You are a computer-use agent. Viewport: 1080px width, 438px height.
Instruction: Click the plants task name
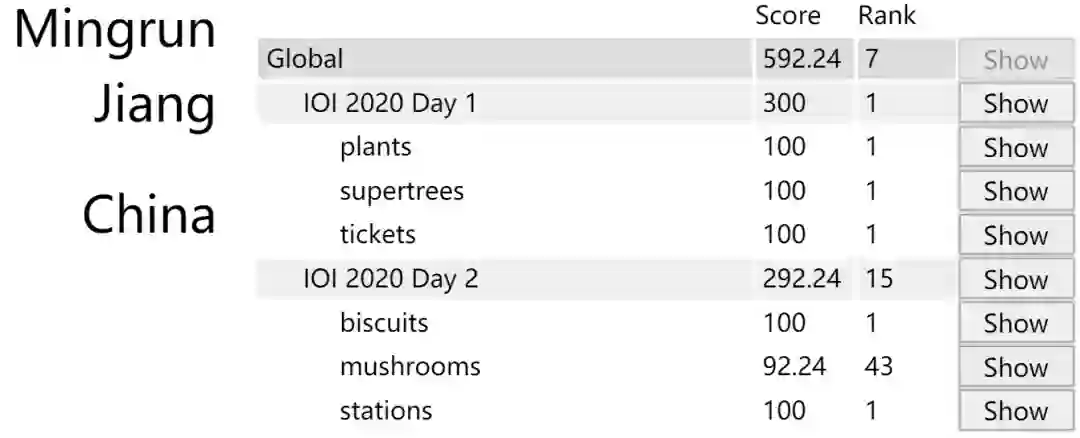[375, 147]
